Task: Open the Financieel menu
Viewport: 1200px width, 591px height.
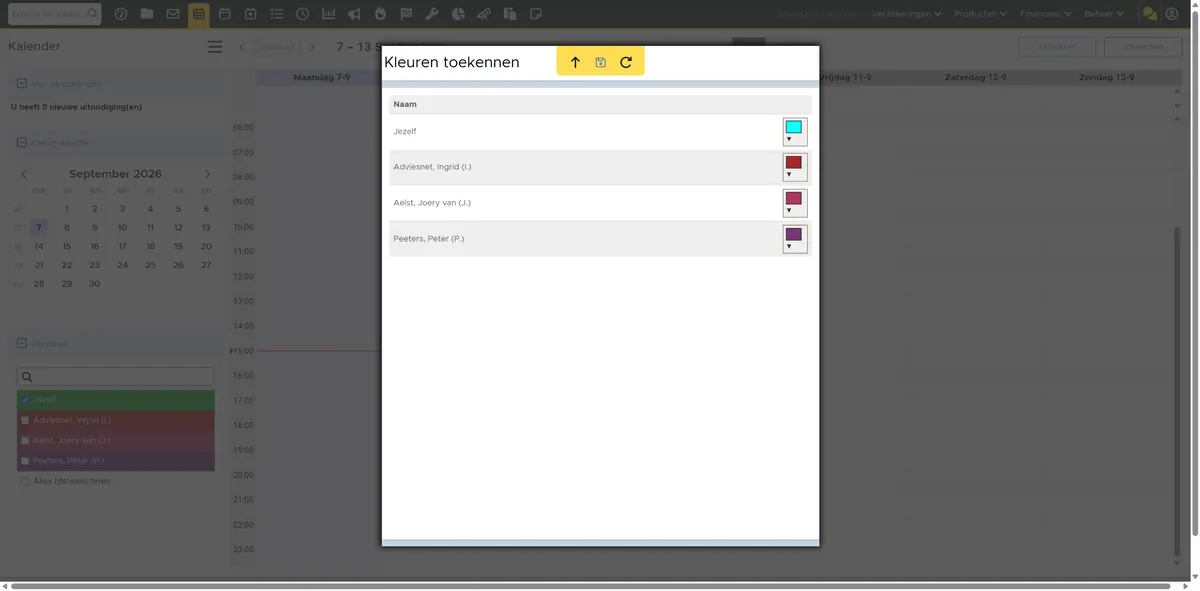Action: pyautogui.click(x=1046, y=14)
